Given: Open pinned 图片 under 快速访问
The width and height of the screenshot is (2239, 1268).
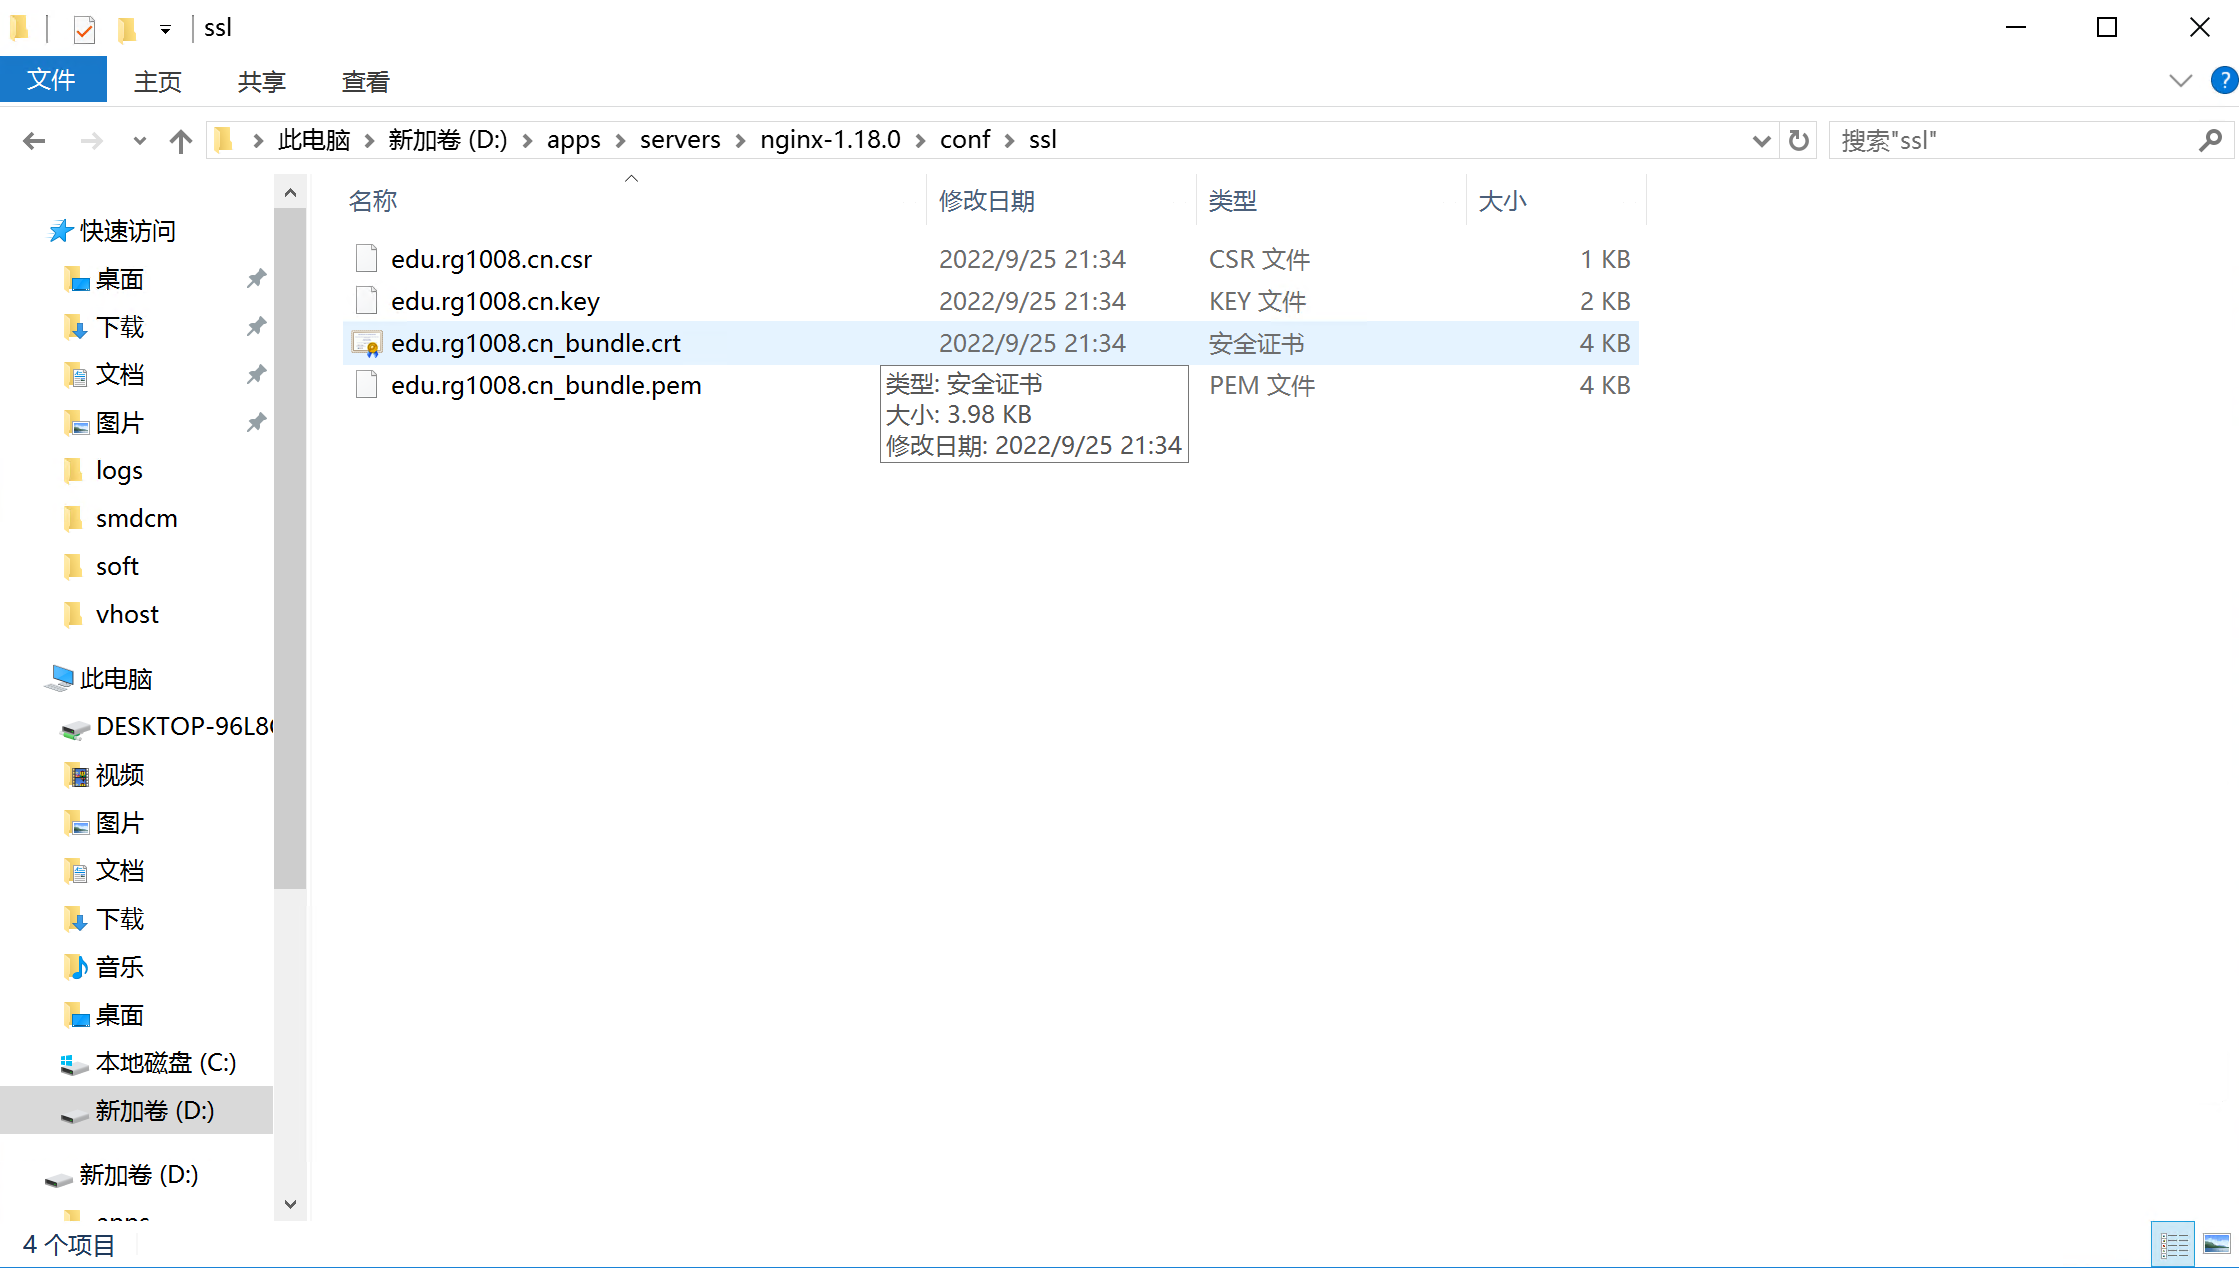Looking at the screenshot, I should tap(119, 423).
